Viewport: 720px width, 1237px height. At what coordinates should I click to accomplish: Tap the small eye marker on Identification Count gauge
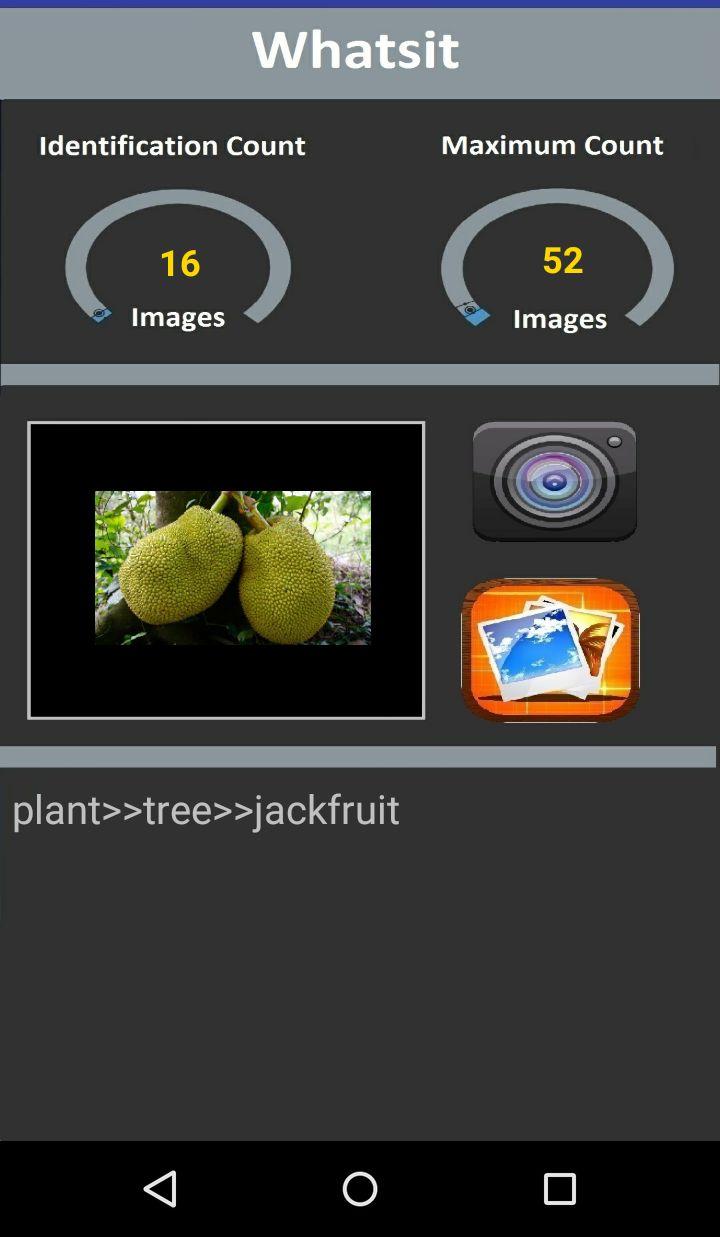[100, 314]
